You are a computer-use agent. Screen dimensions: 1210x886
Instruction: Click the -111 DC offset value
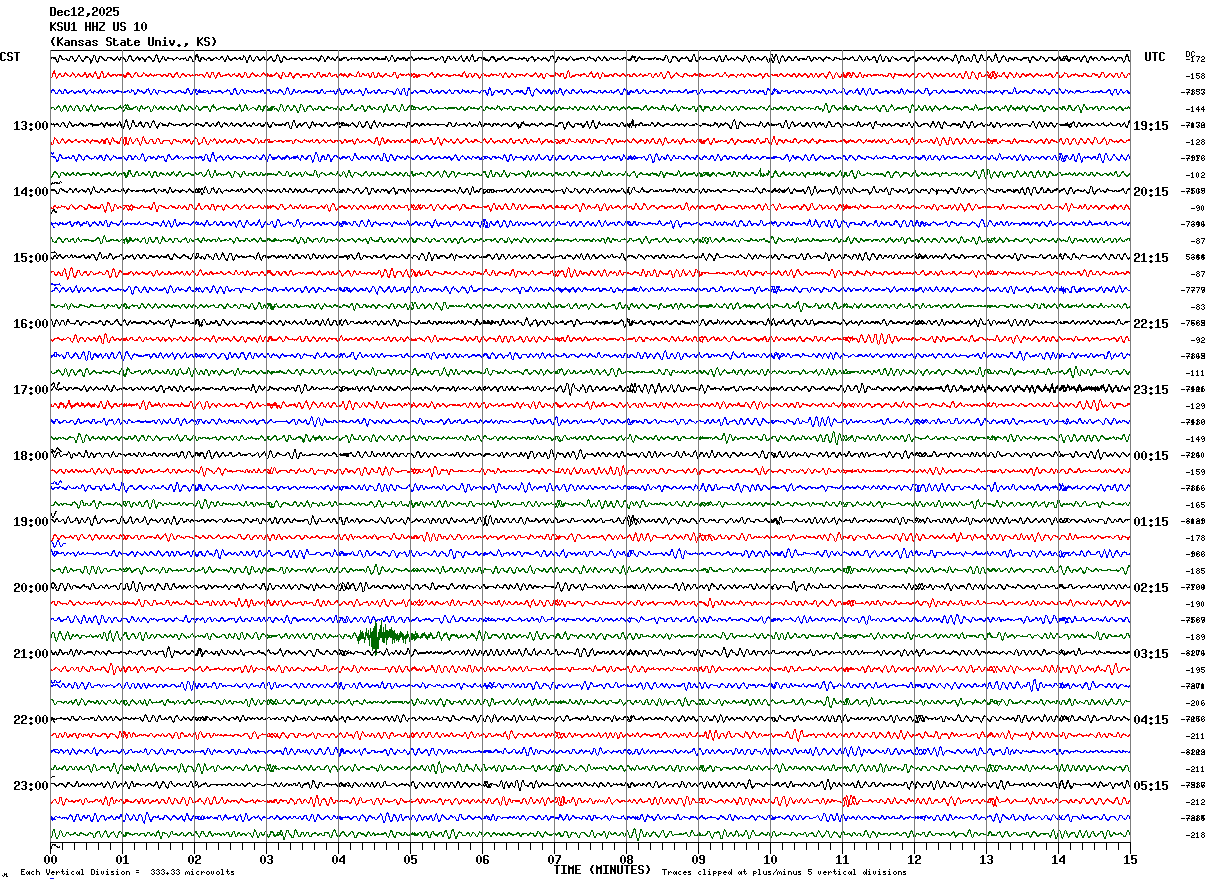1195,373
